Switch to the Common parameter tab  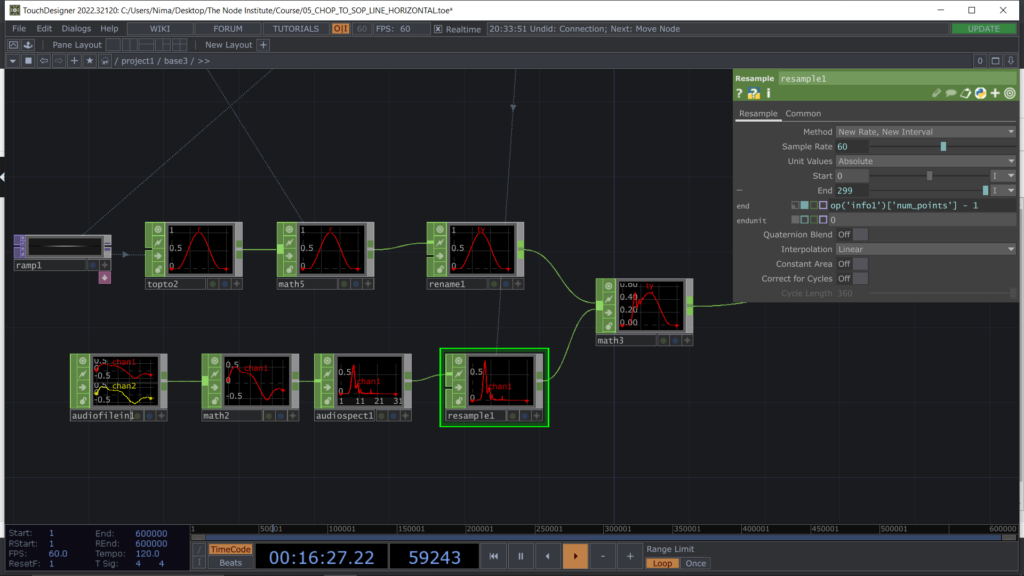(803, 114)
